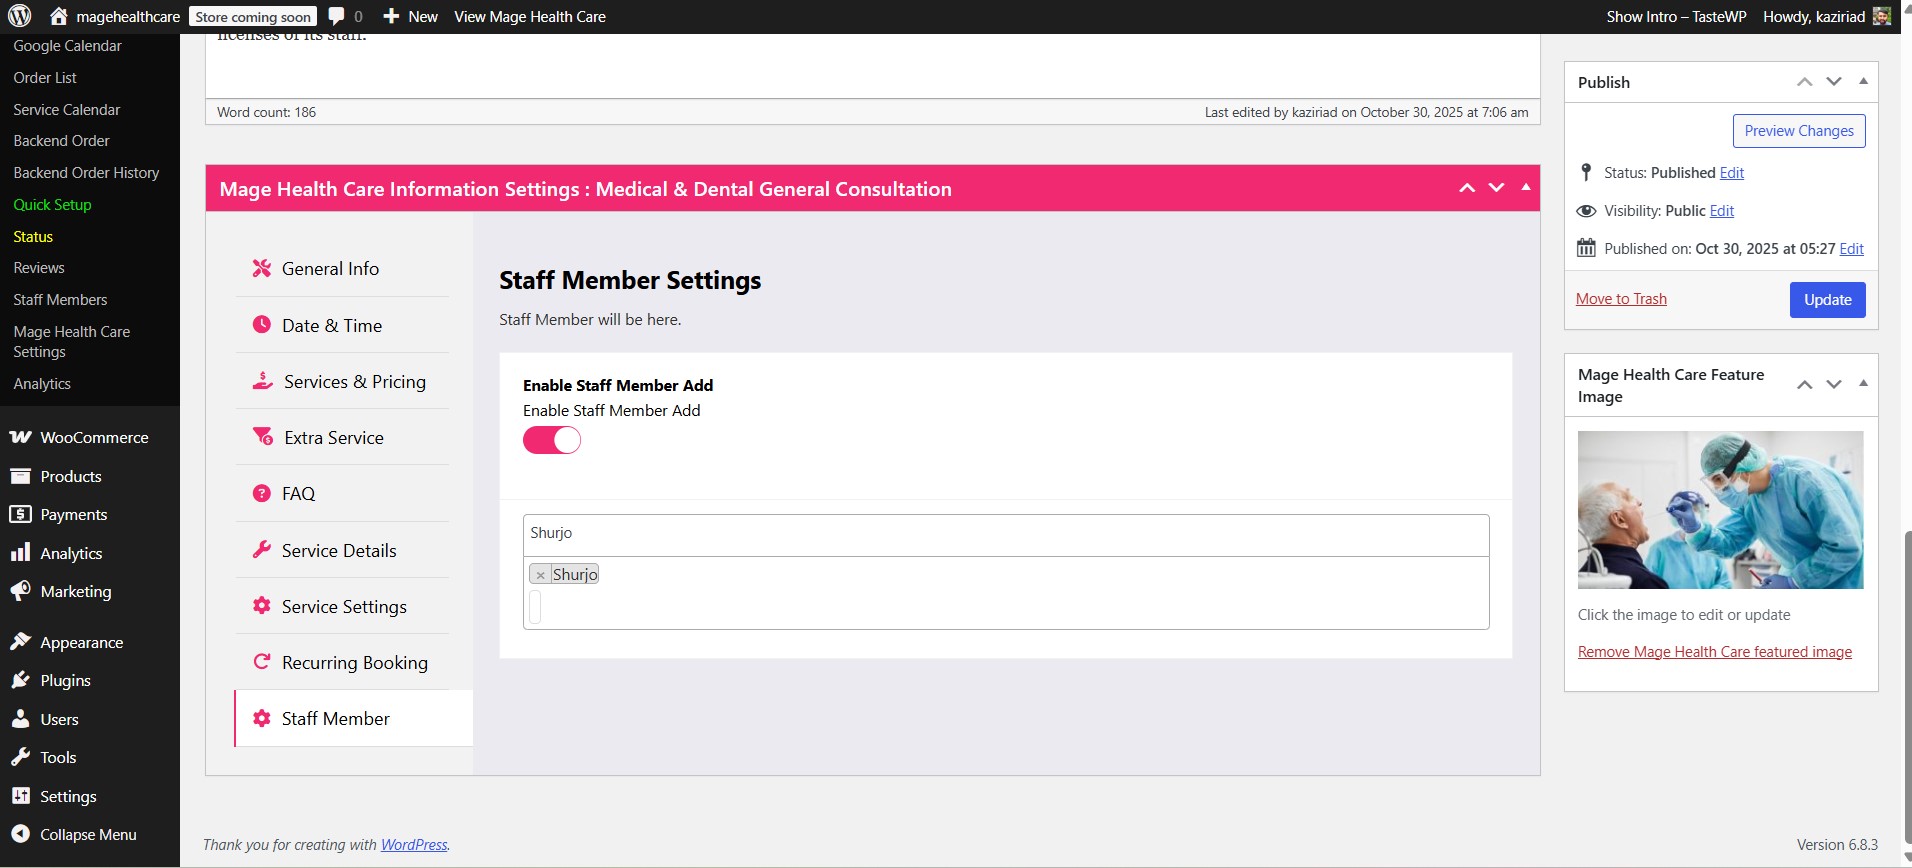The image size is (1912, 868).
Task: Remove Shurjo tag with x icon
Action: tap(540, 575)
